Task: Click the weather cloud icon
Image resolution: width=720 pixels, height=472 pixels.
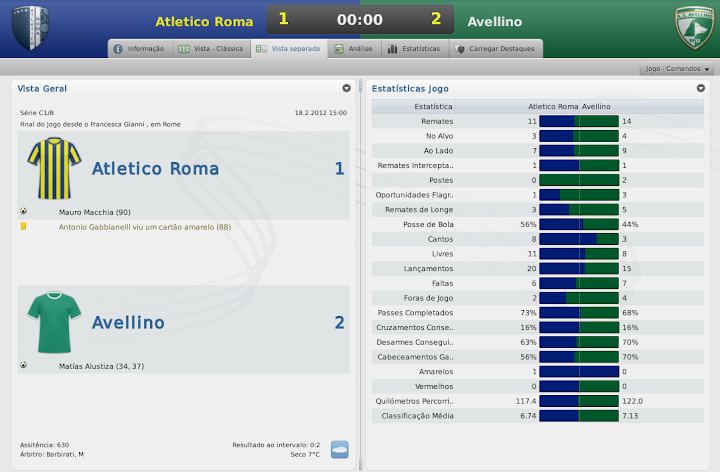Action: coord(340,449)
